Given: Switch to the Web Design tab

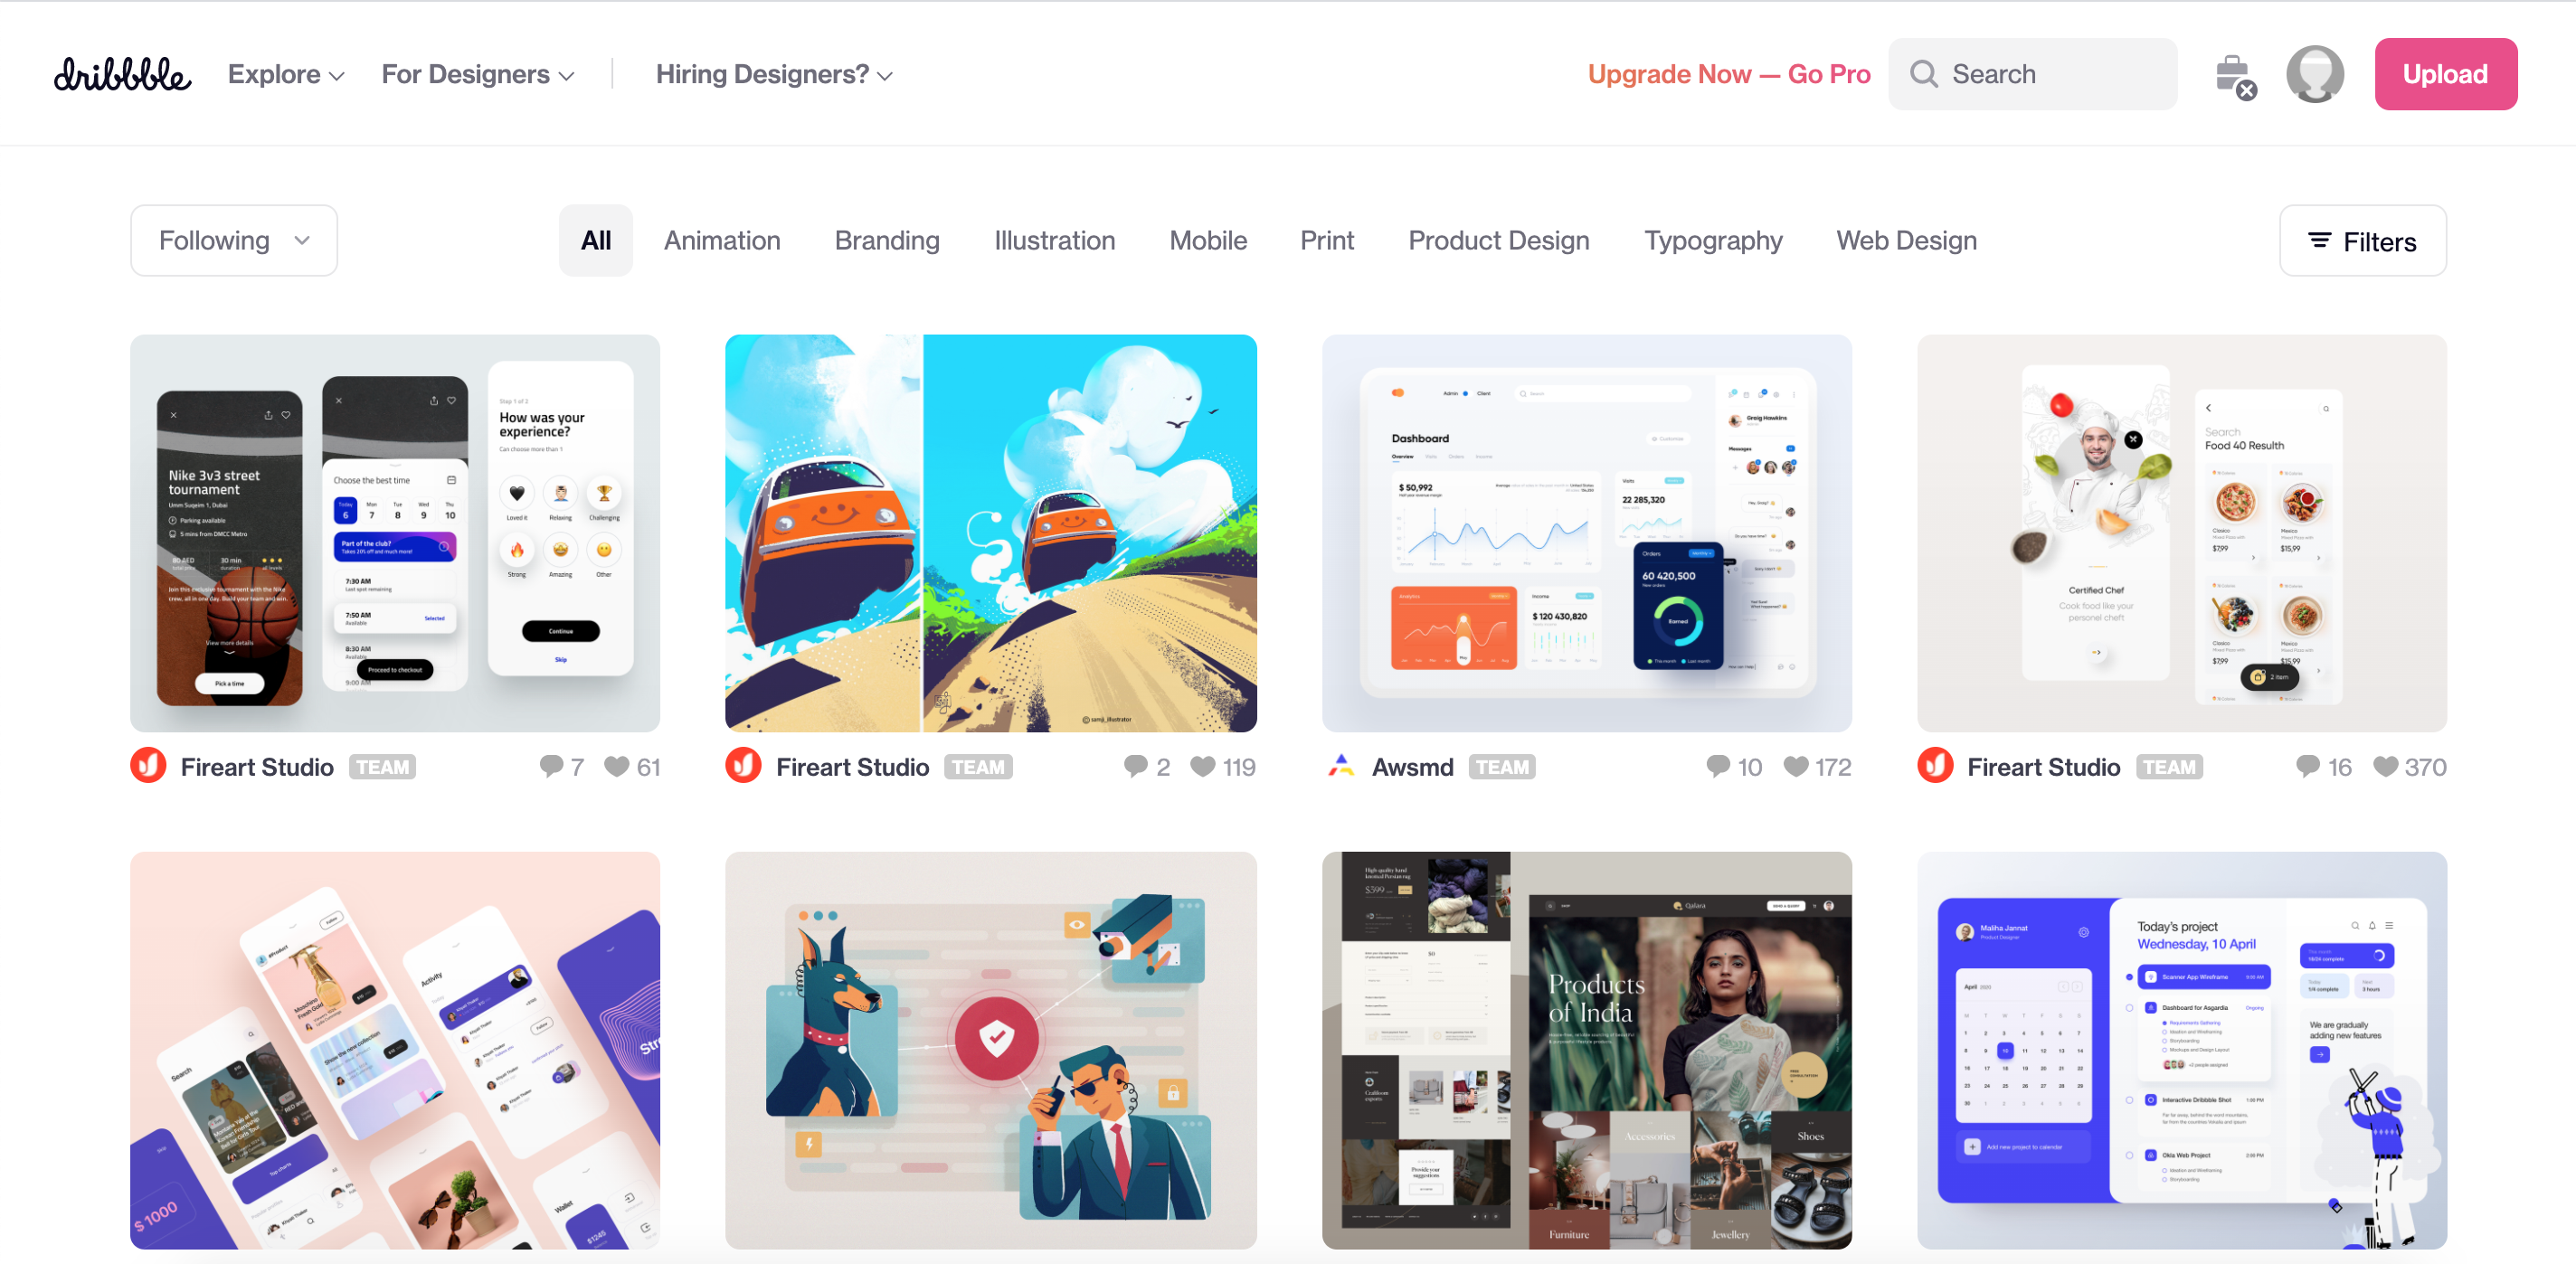Looking at the screenshot, I should pyautogui.click(x=1906, y=241).
